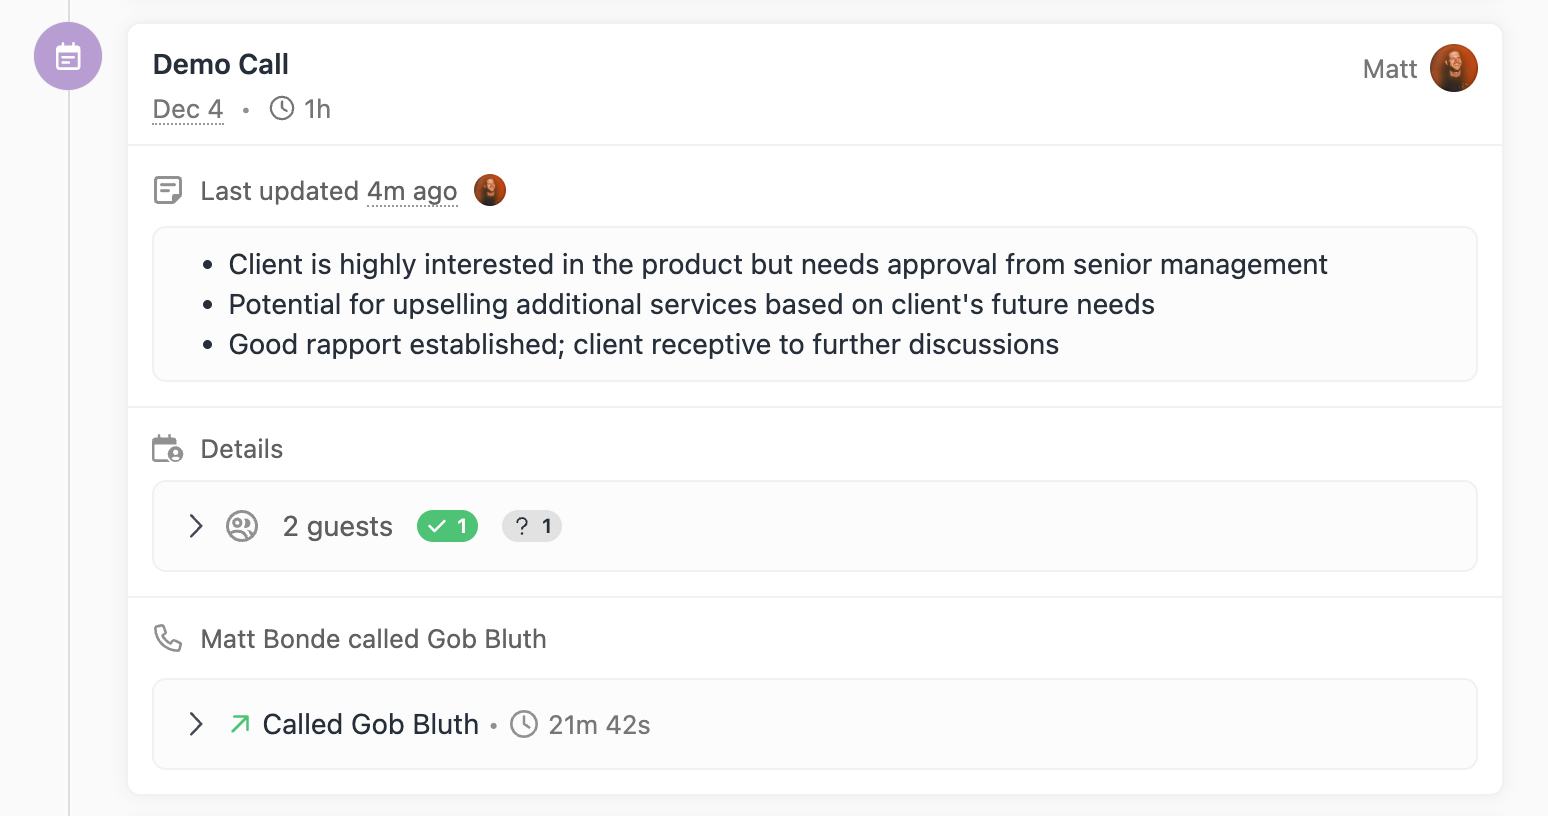This screenshot has width=1548, height=816.
Task: Click the gray pending guests badge
Action: [532, 526]
